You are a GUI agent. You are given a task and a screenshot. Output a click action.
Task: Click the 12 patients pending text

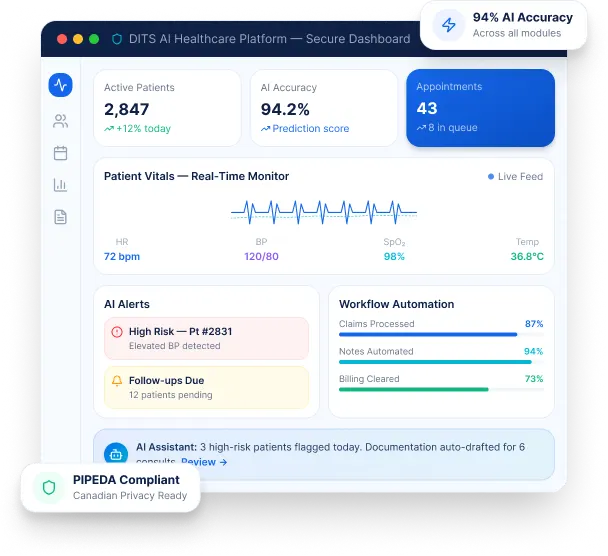click(171, 395)
